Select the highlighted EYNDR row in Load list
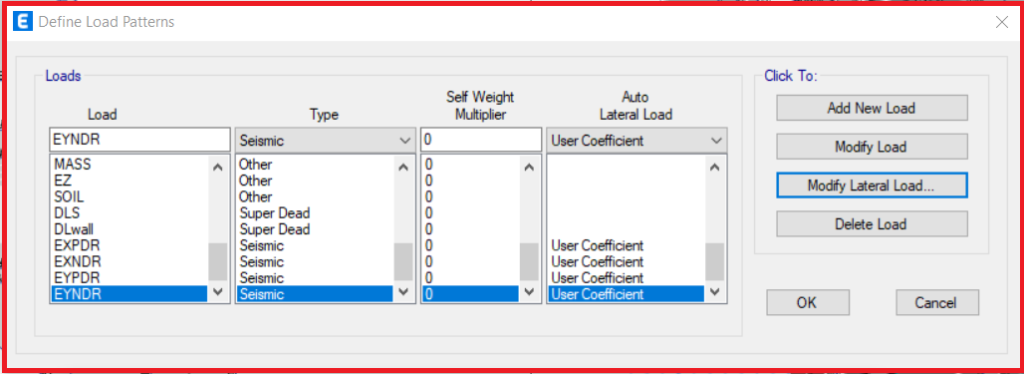The width and height of the screenshot is (1024, 374). click(129, 294)
